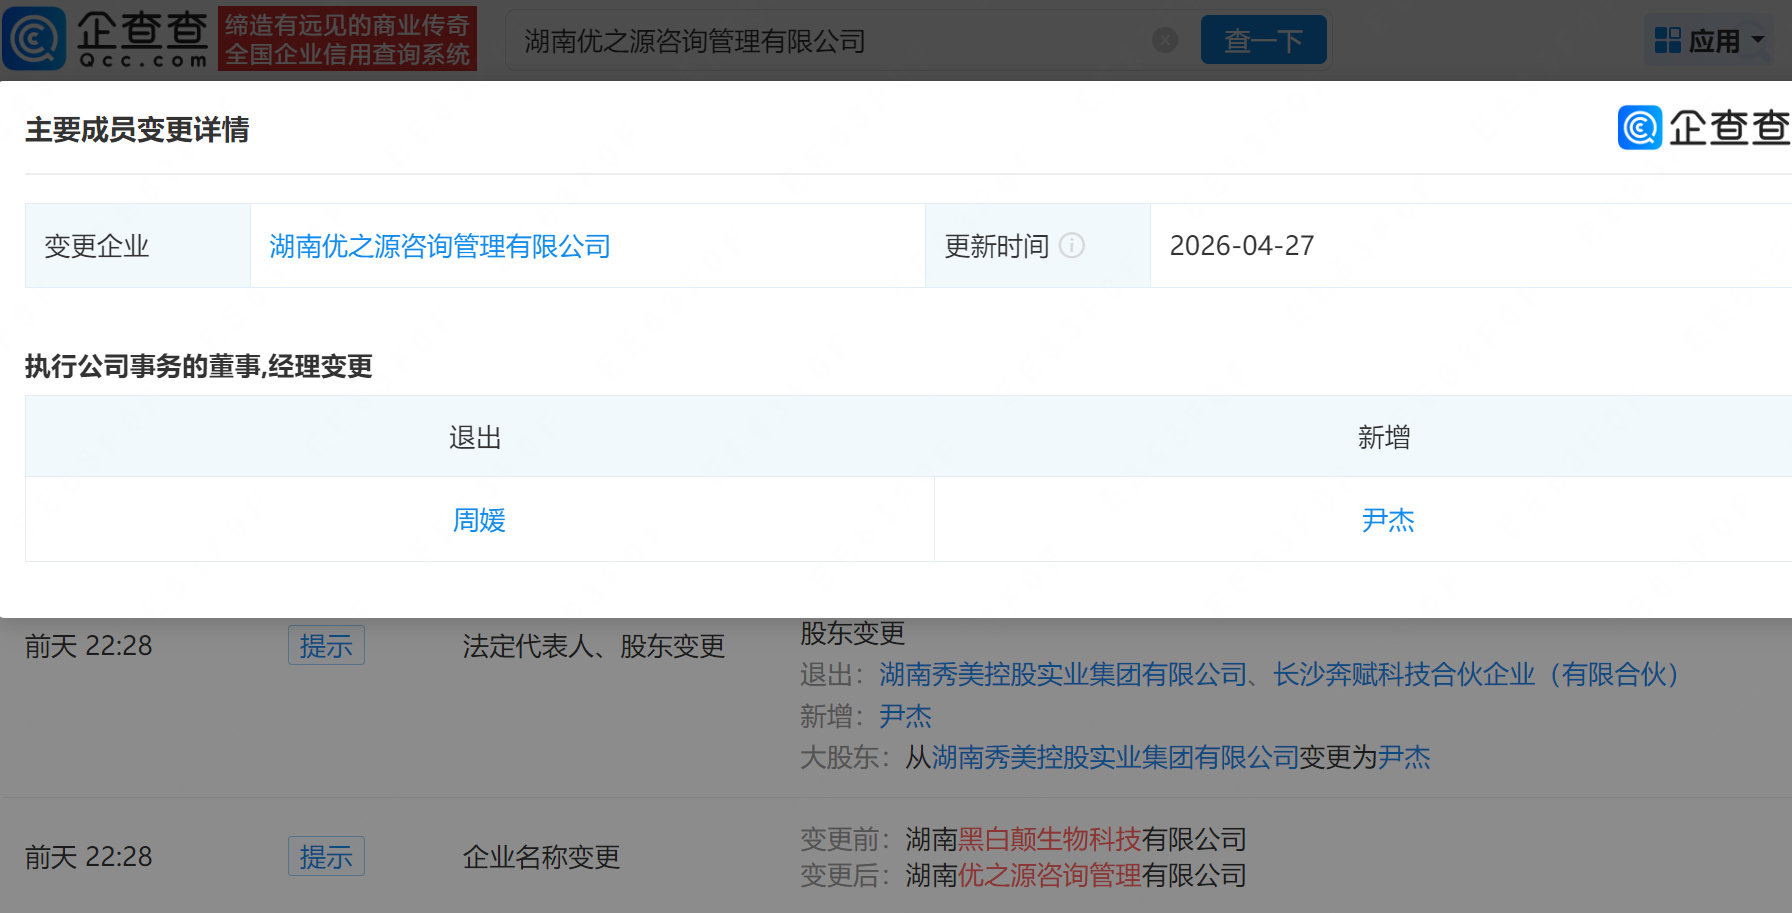Click the 提示 tag in the 法定代表人、股东变更 row
The image size is (1792, 913).
coord(326,646)
